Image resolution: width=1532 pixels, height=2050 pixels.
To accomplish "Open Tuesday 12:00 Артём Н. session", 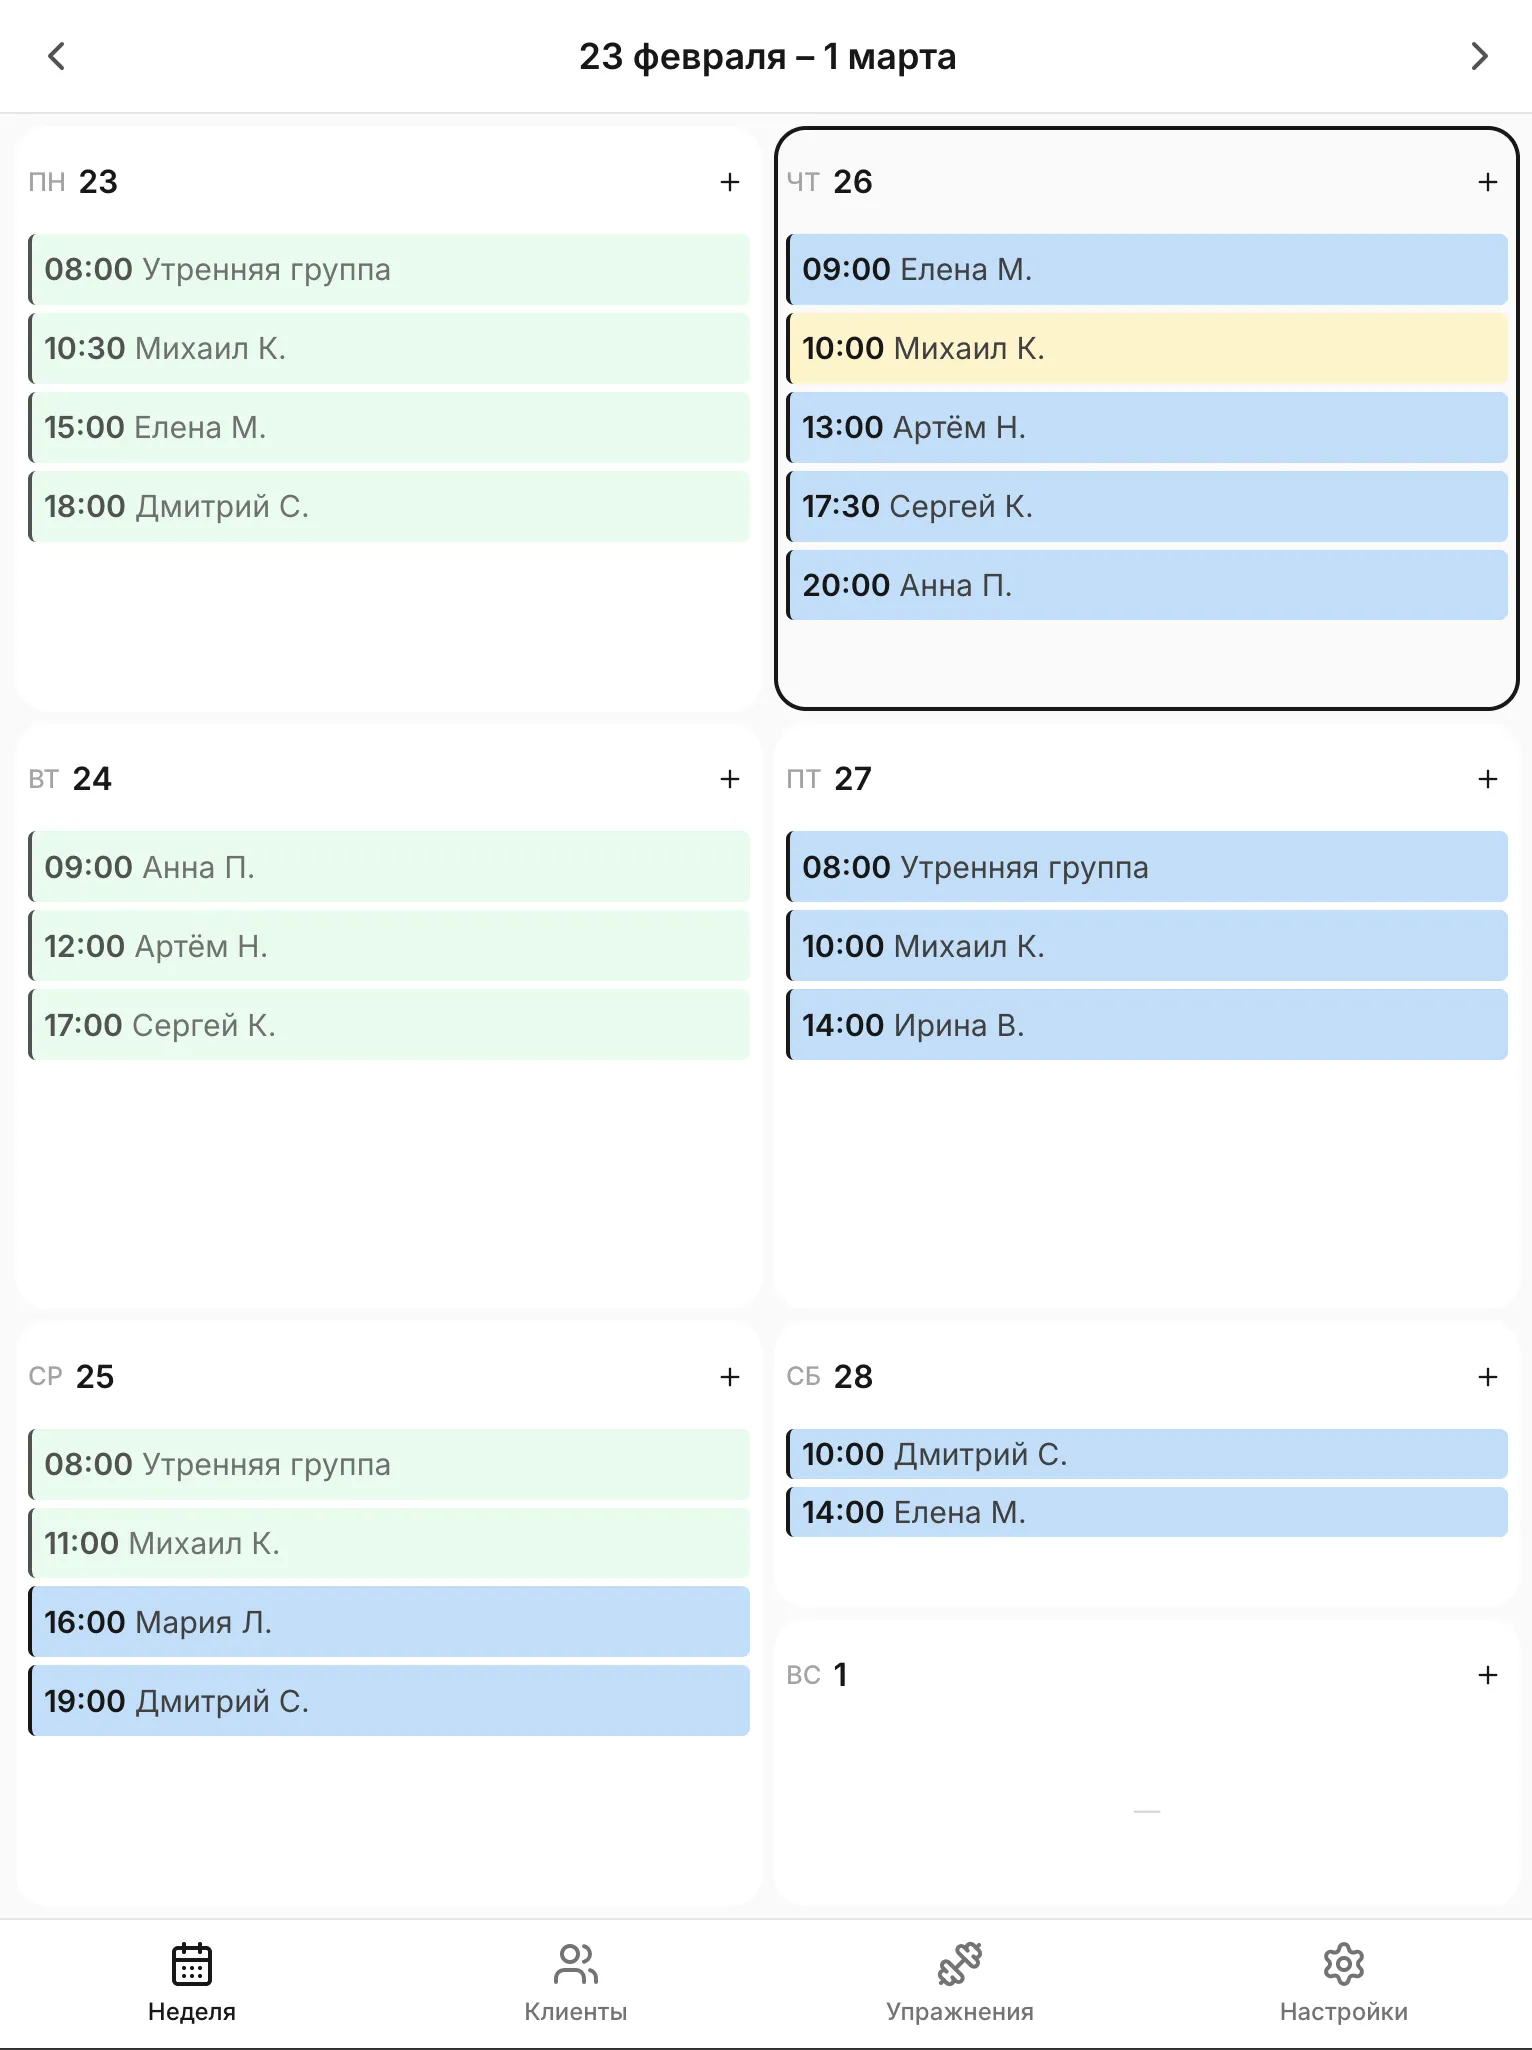I will tap(390, 946).
